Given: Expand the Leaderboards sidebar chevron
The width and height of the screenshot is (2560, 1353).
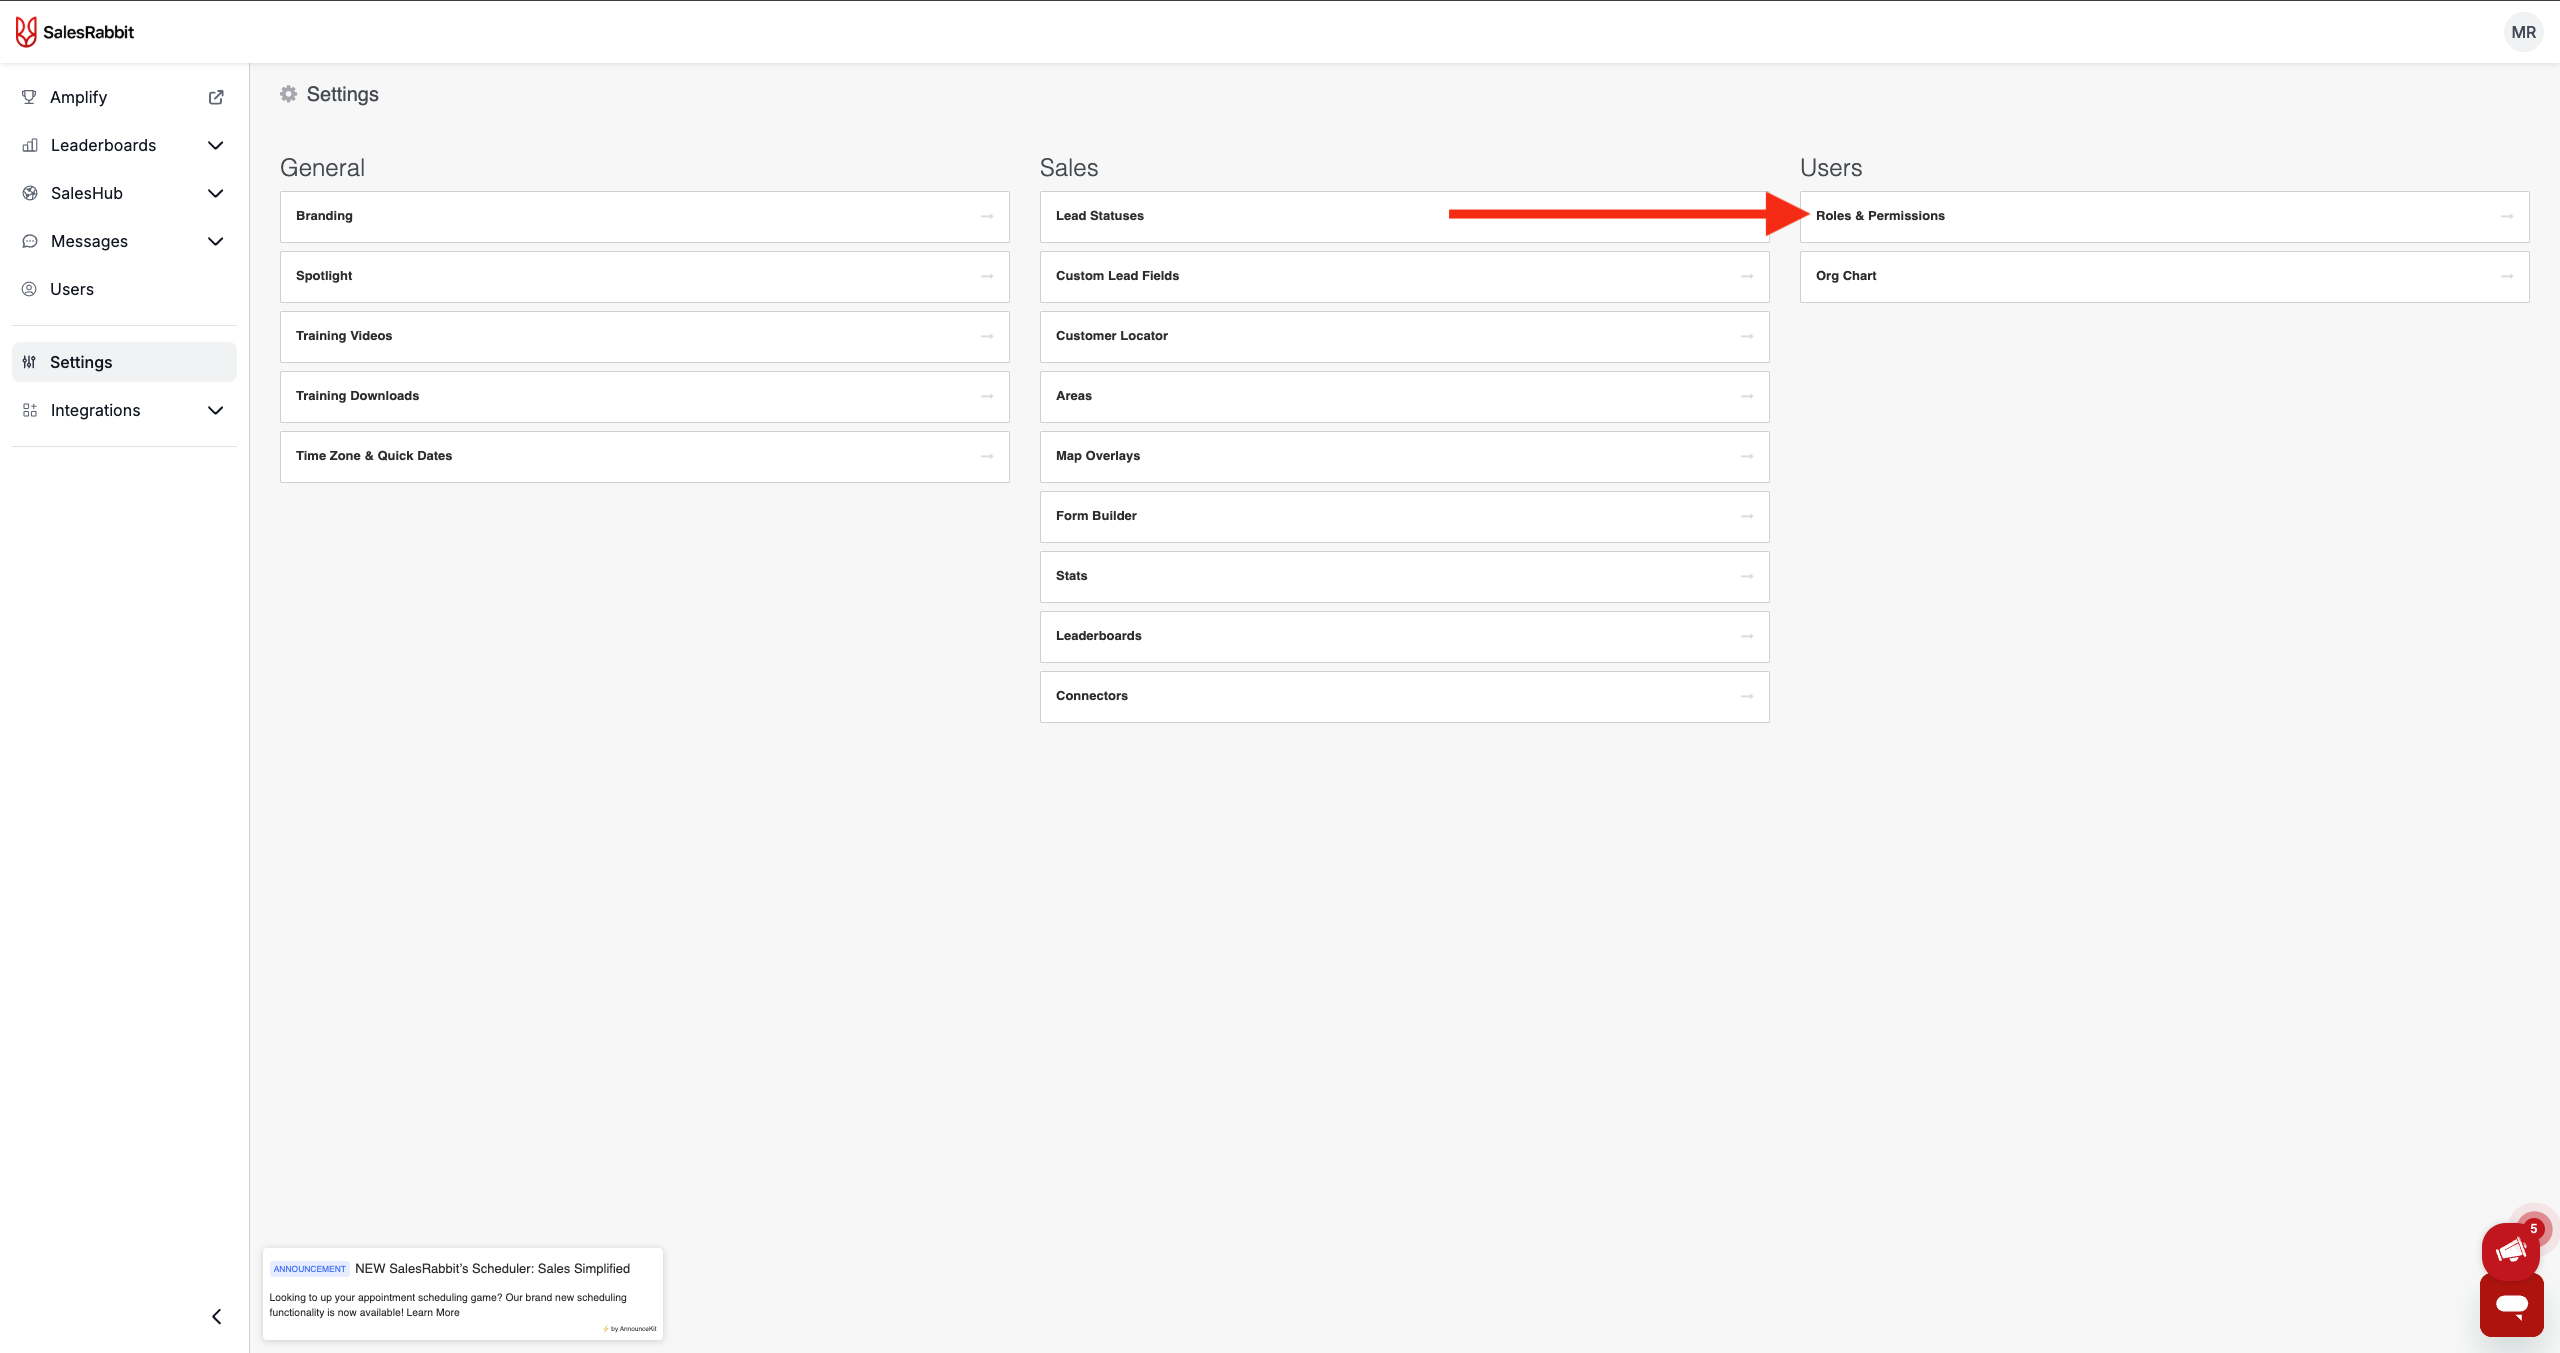Looking at the screenshot, I should pos(215,145).
